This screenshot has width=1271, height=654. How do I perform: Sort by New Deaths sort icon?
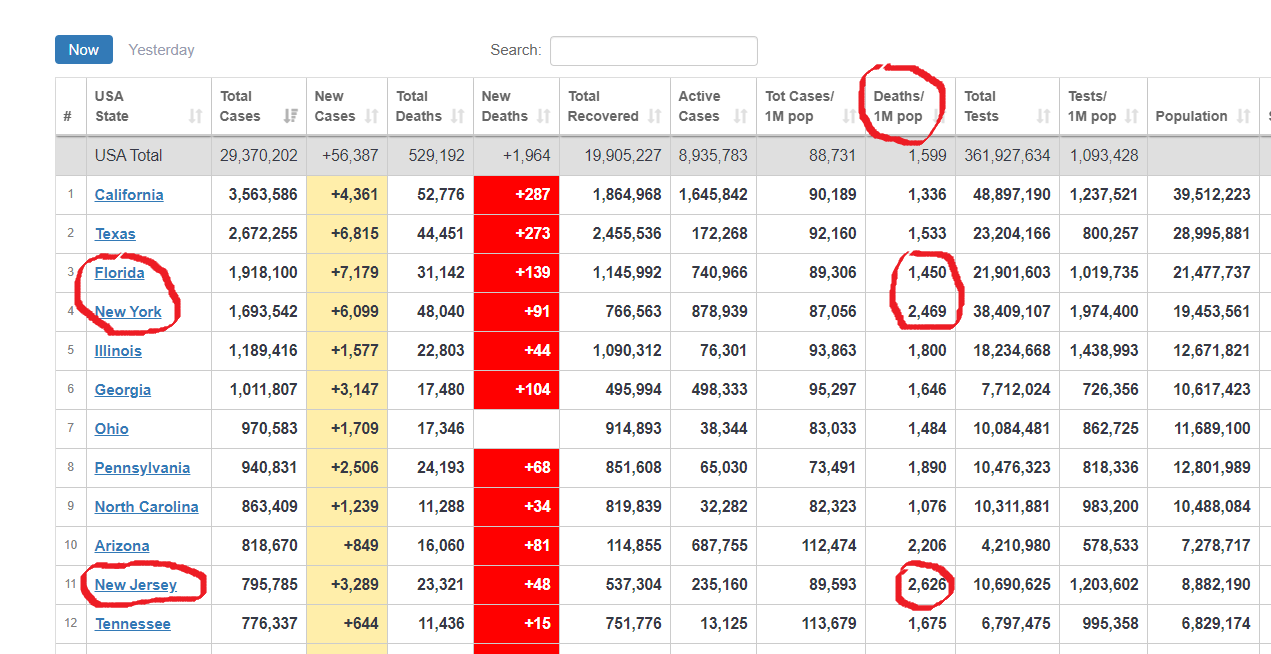(544, 116)
